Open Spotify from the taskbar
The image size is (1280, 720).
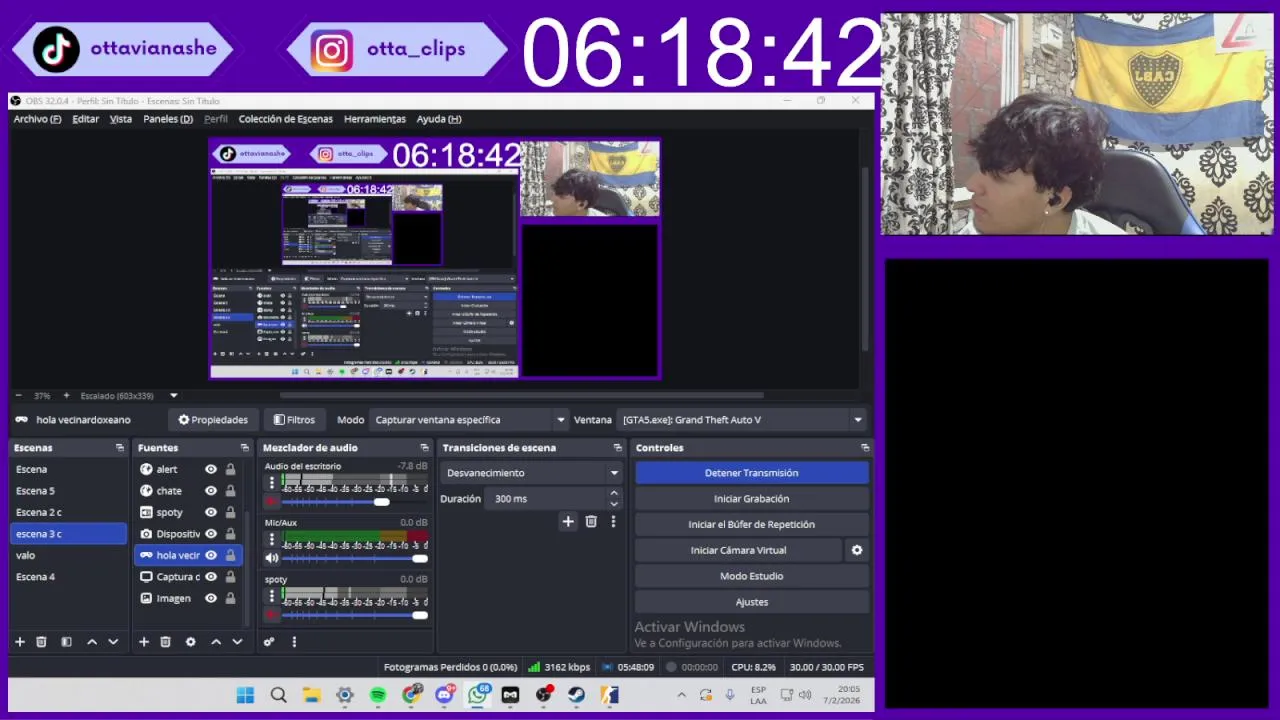click(x=378, y=695)
